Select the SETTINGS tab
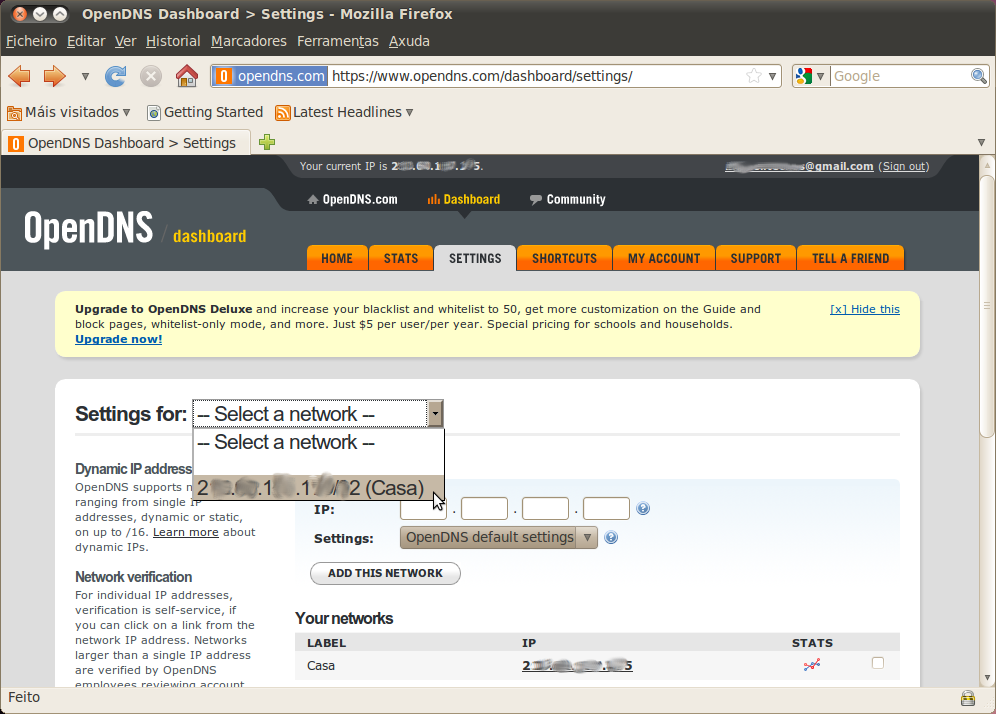 point(475,259)
